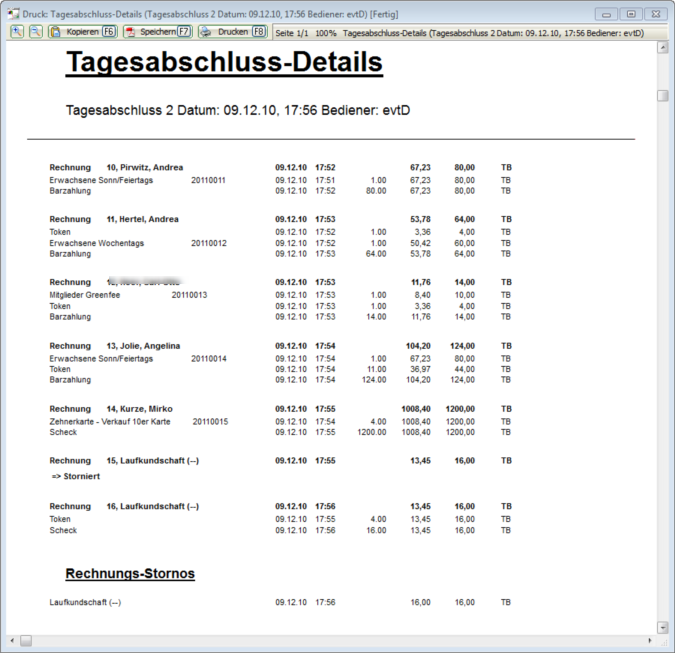The image size is (675, 653).
Task: Click horizontal scrollbar left arrow
Action: click(12, 641)
